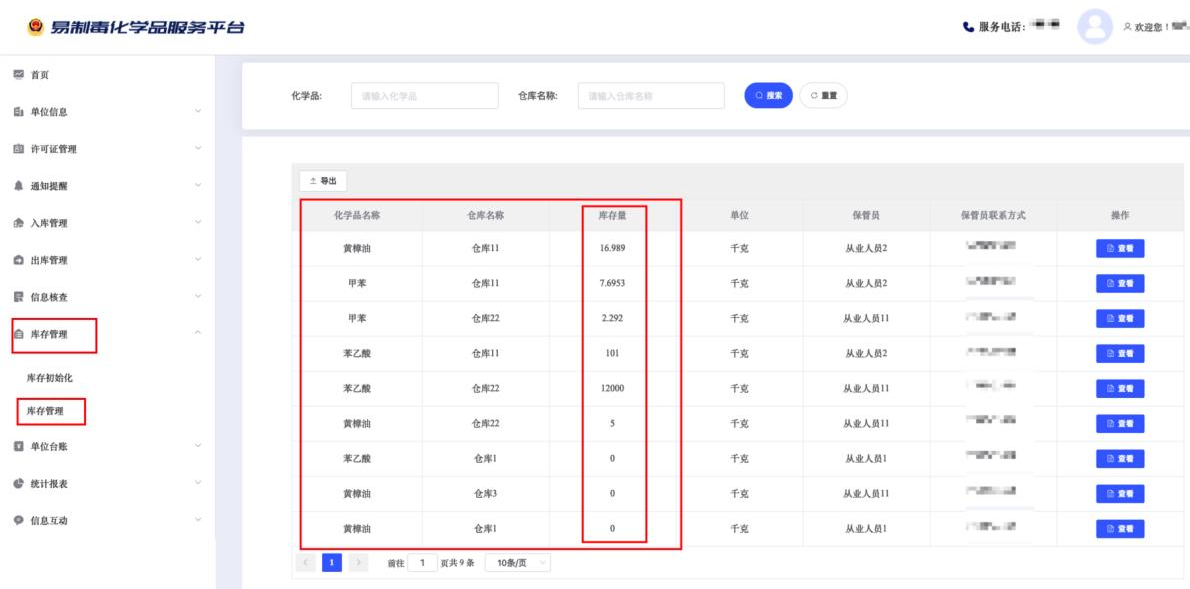This screenshot has width=1190, height=589.
Task: Open the 库存初始化 submenu item
Action: pos(49,377)
